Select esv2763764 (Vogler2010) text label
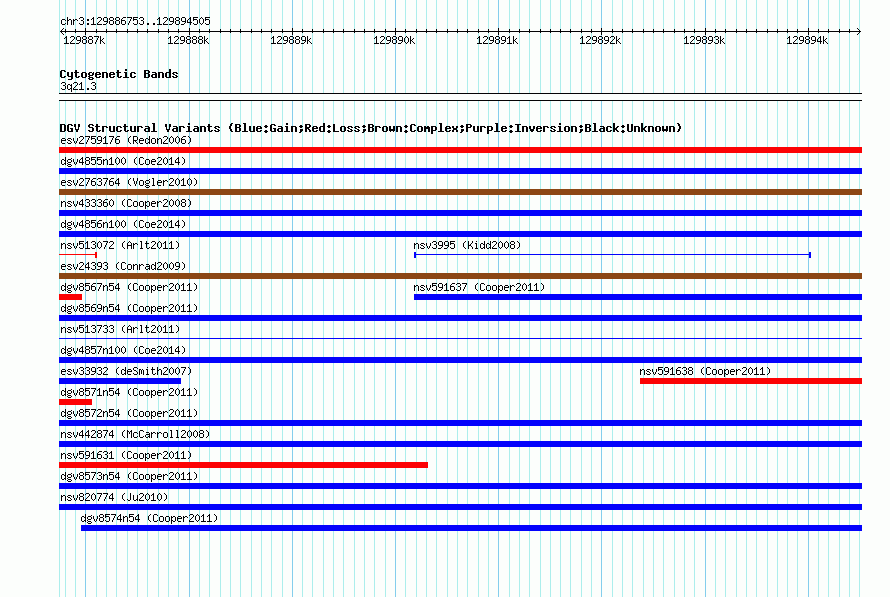 [x=129, y=182]
